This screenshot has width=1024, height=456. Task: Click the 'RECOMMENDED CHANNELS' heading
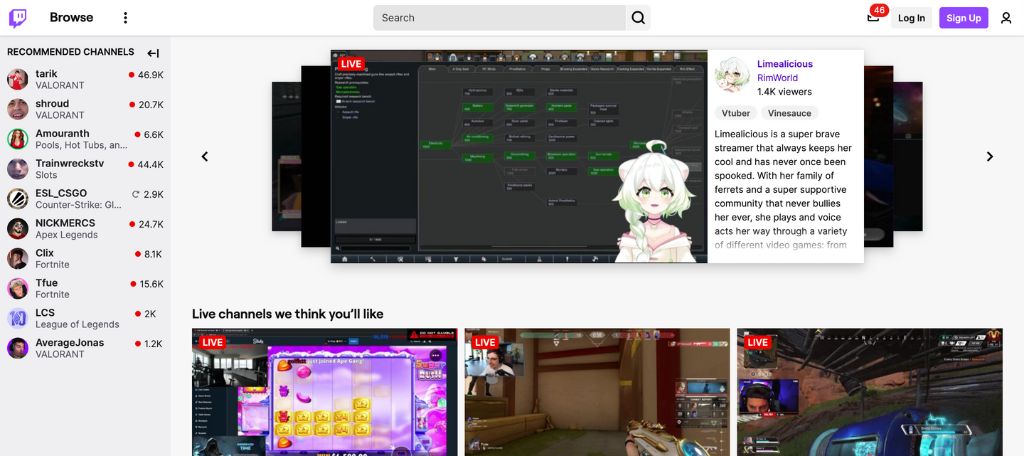[71, 52]
